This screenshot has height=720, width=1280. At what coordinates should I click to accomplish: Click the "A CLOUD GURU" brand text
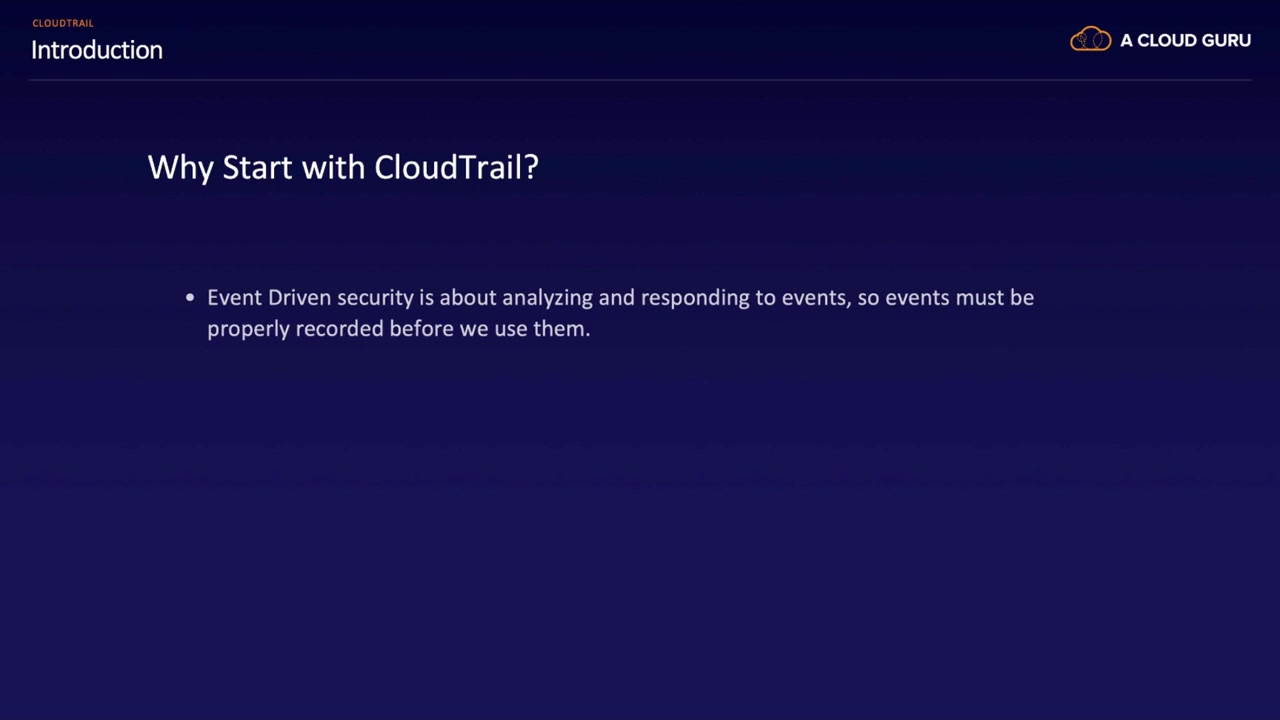pyautogui.click(x=1185, y=41)
